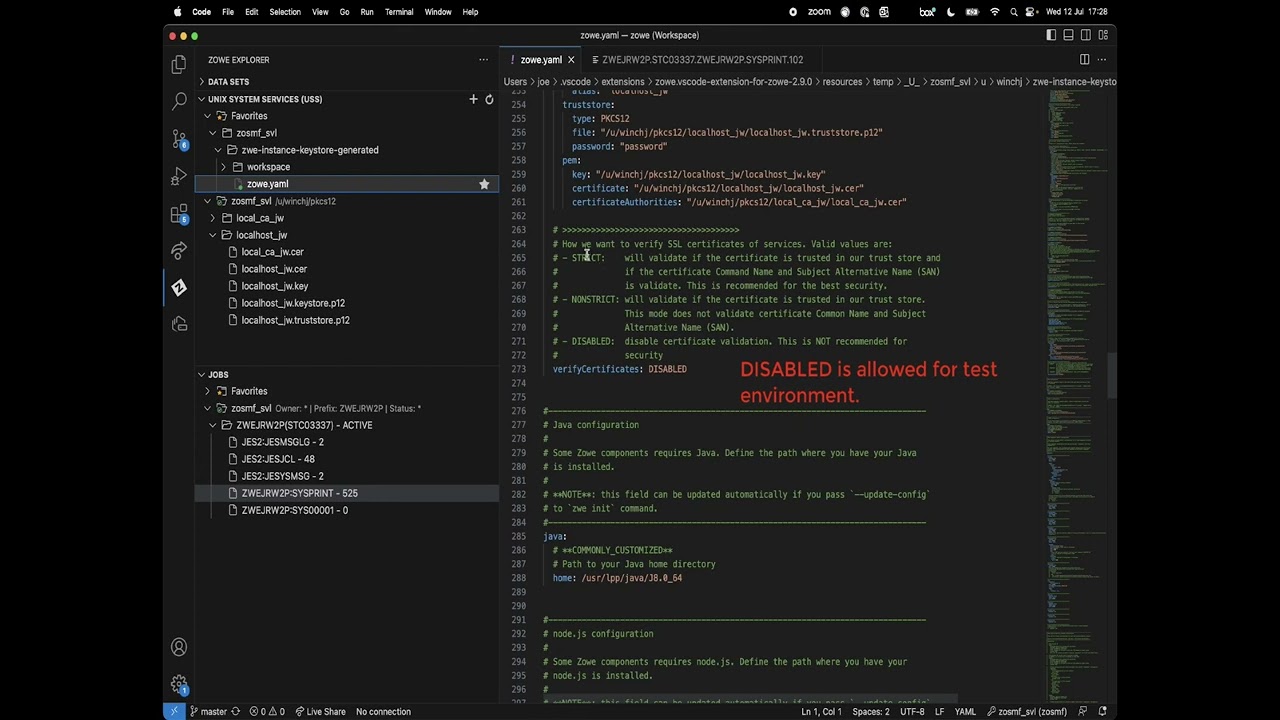Open the Extensions view in activity bar
This screenshot has width=1280, height=720.
[179, 214]
